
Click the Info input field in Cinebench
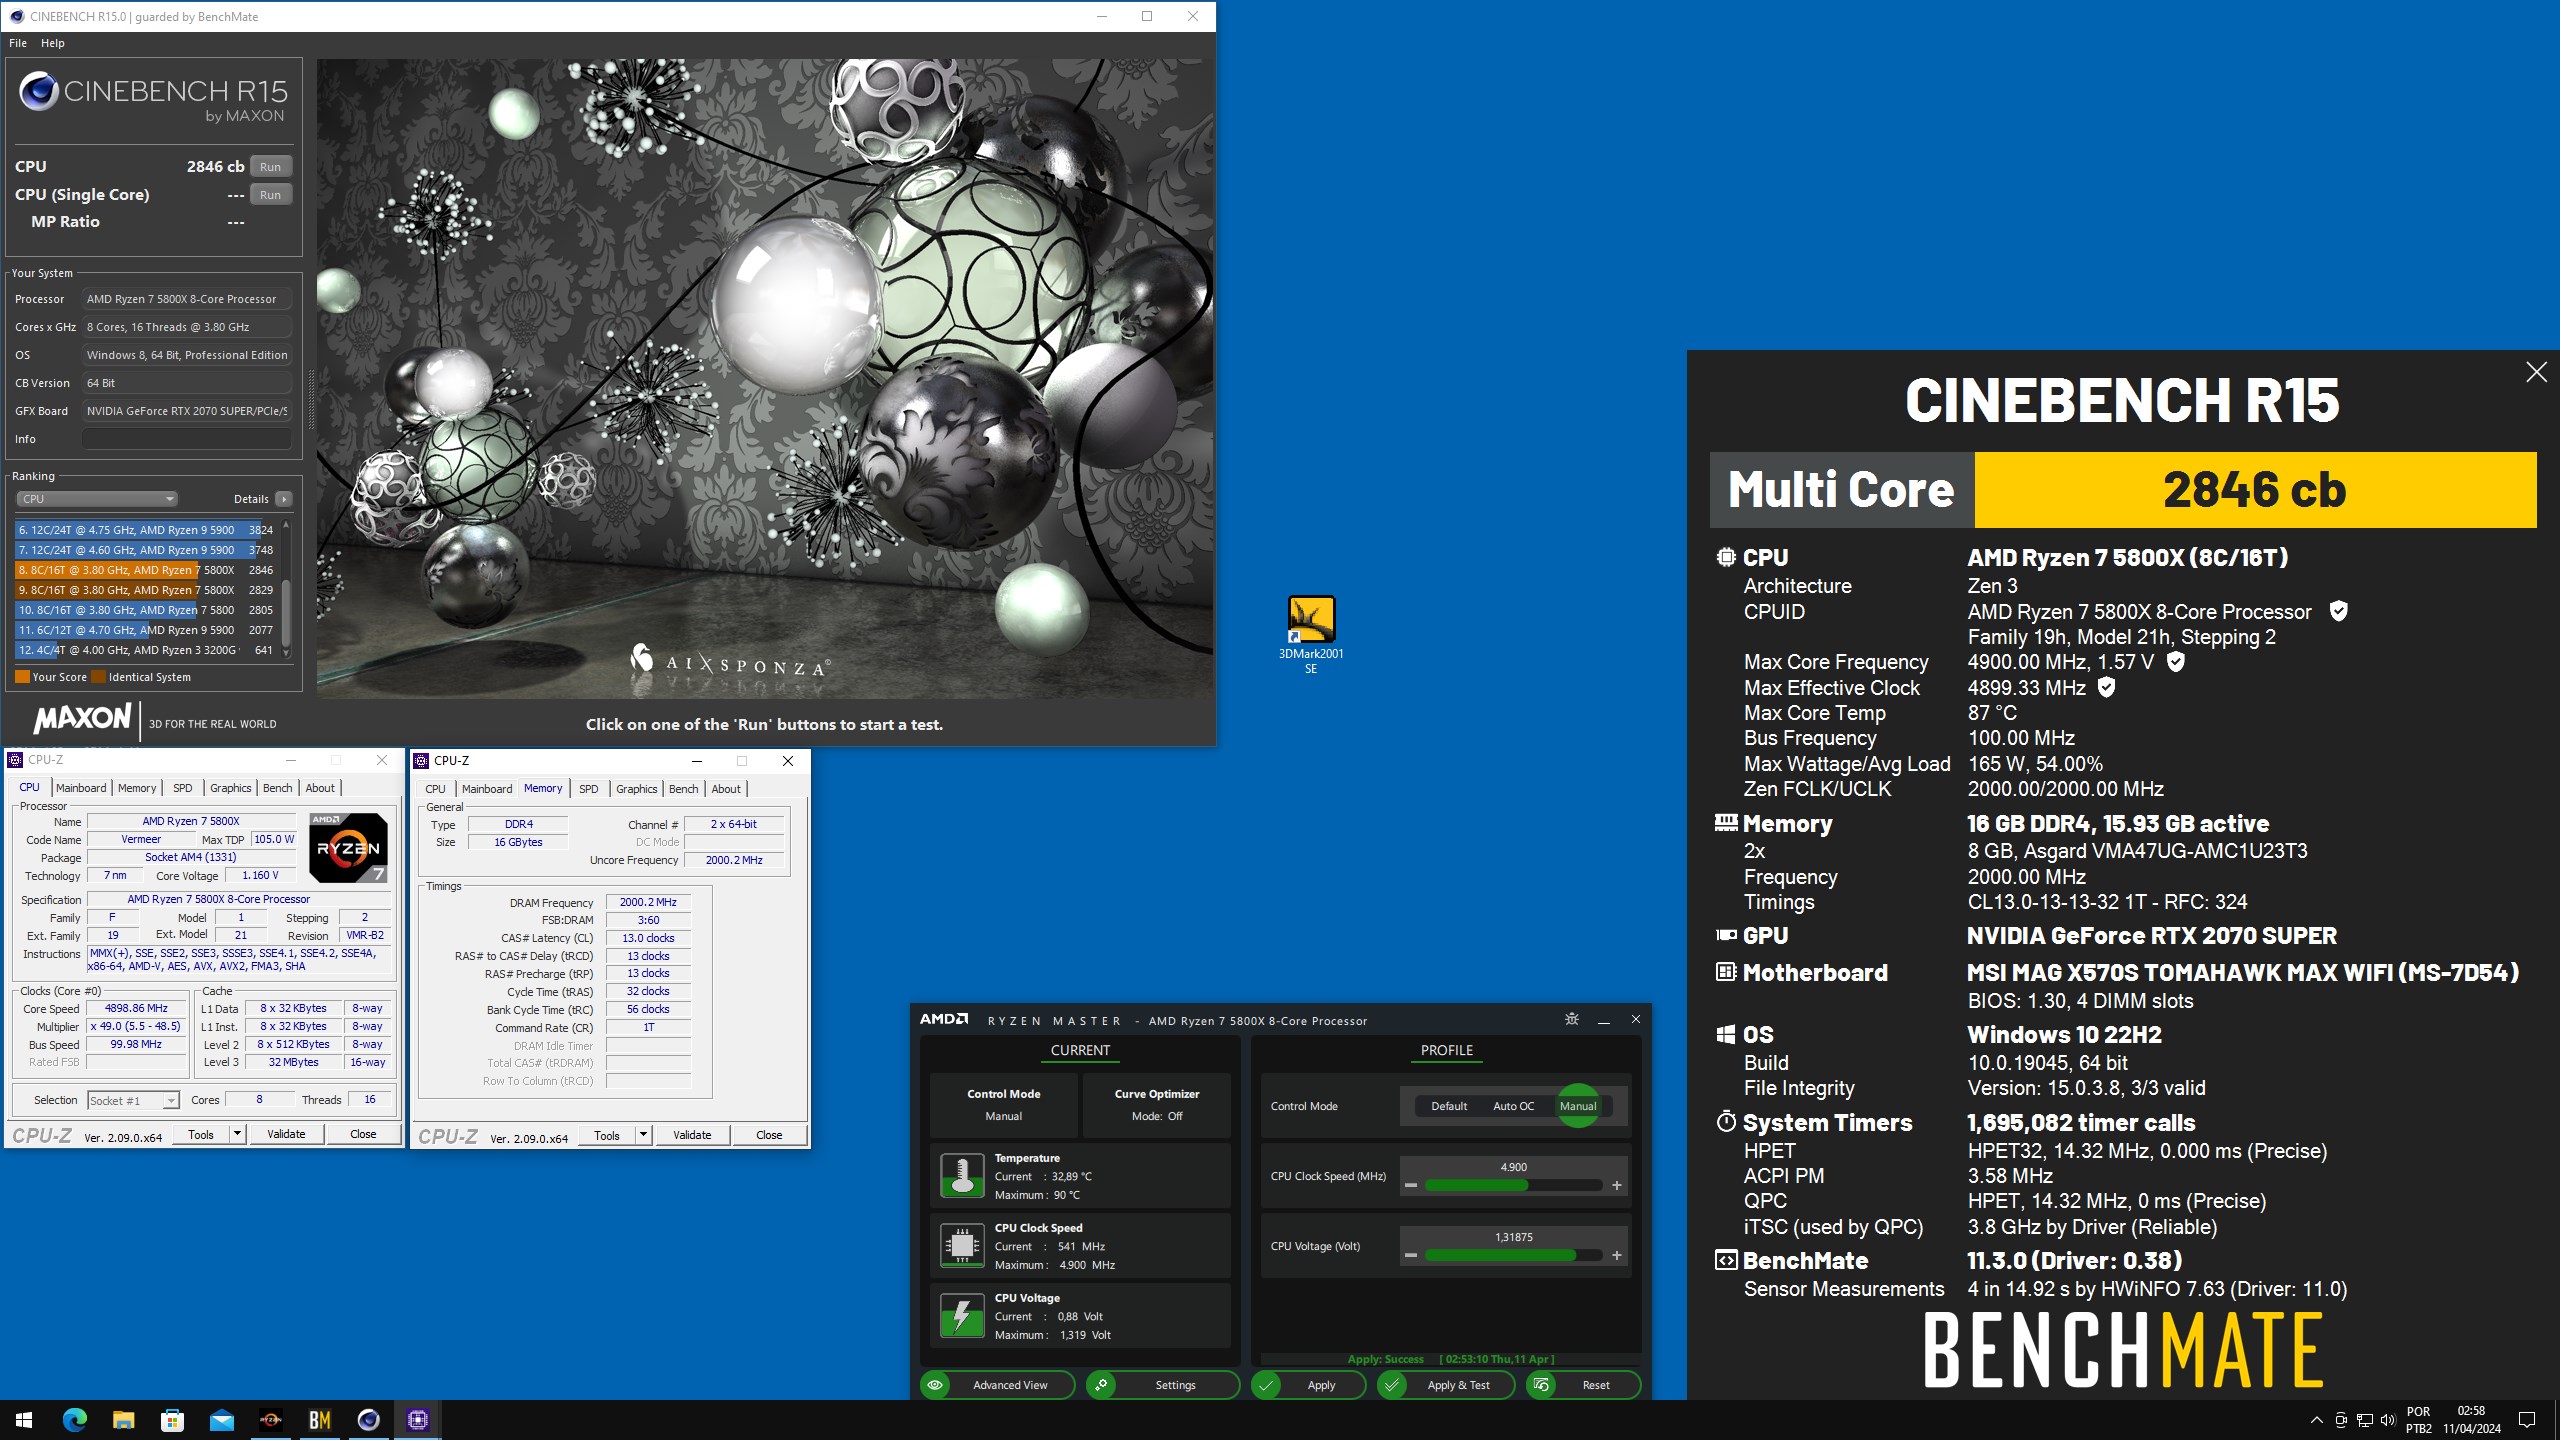pyautogui.click(x=187, y=439)
